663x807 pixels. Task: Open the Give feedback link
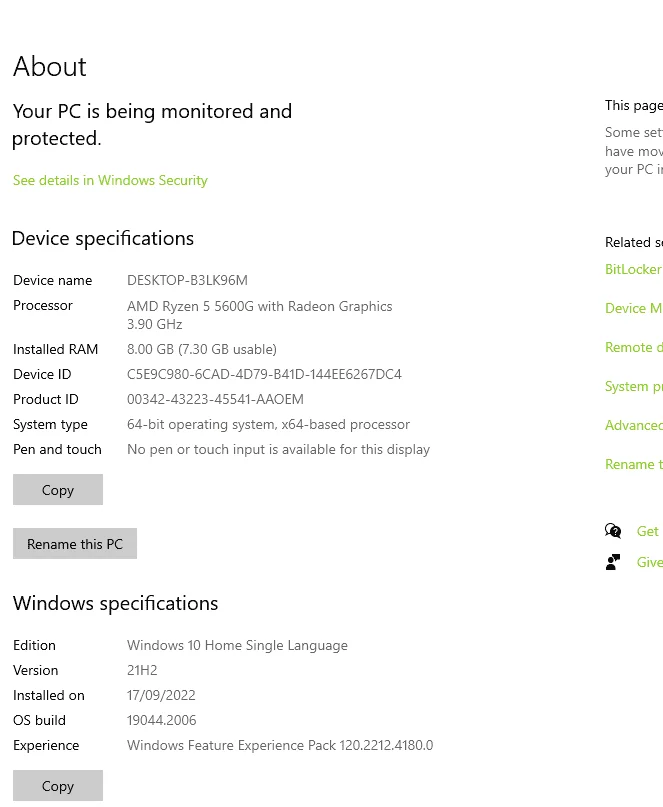click(650, 562)
